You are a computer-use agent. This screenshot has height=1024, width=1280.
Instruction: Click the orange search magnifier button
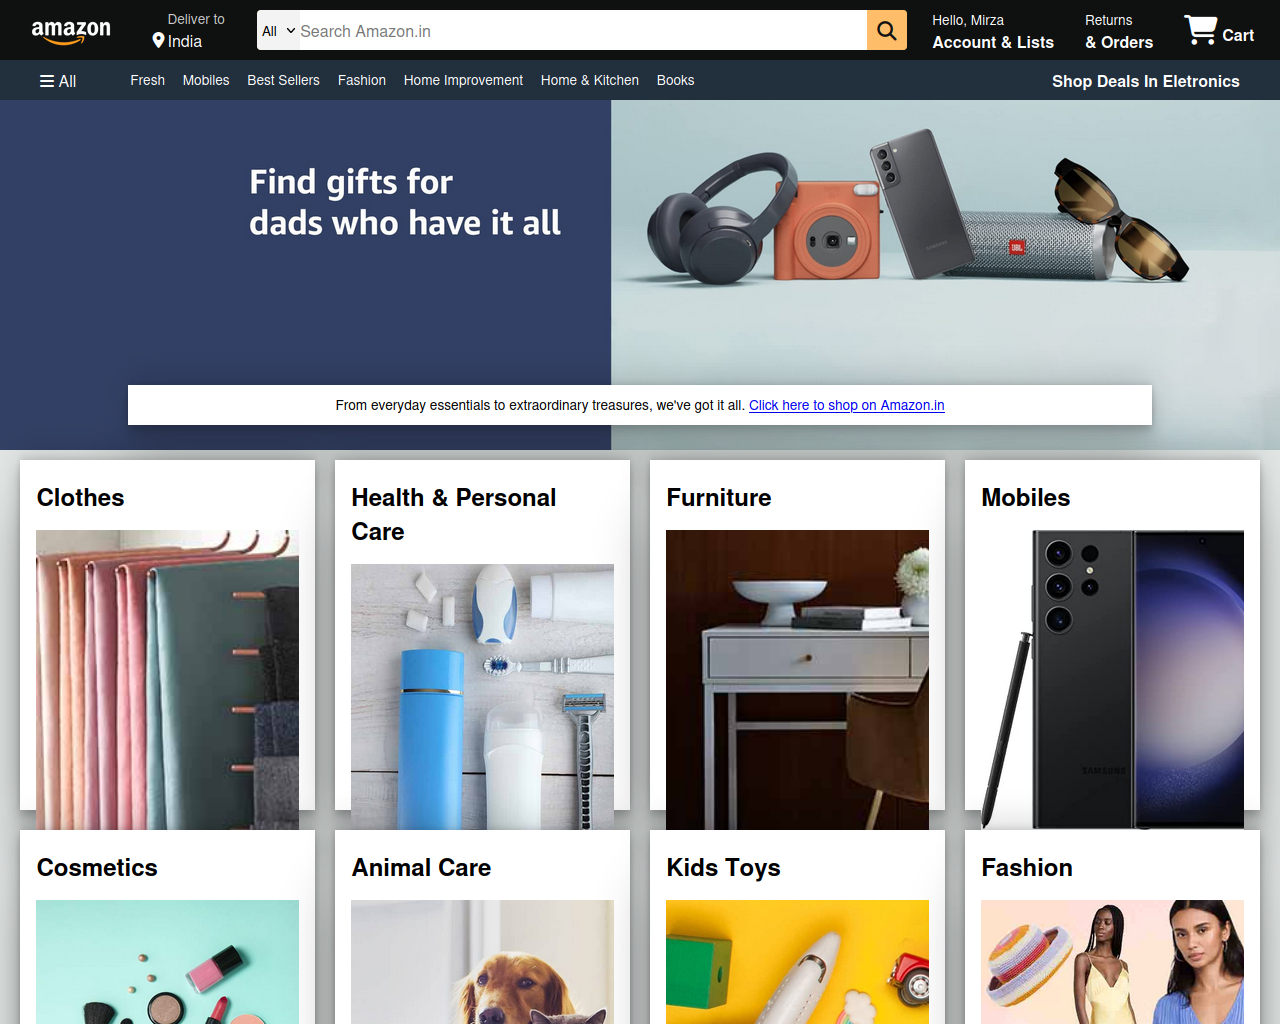887,30
